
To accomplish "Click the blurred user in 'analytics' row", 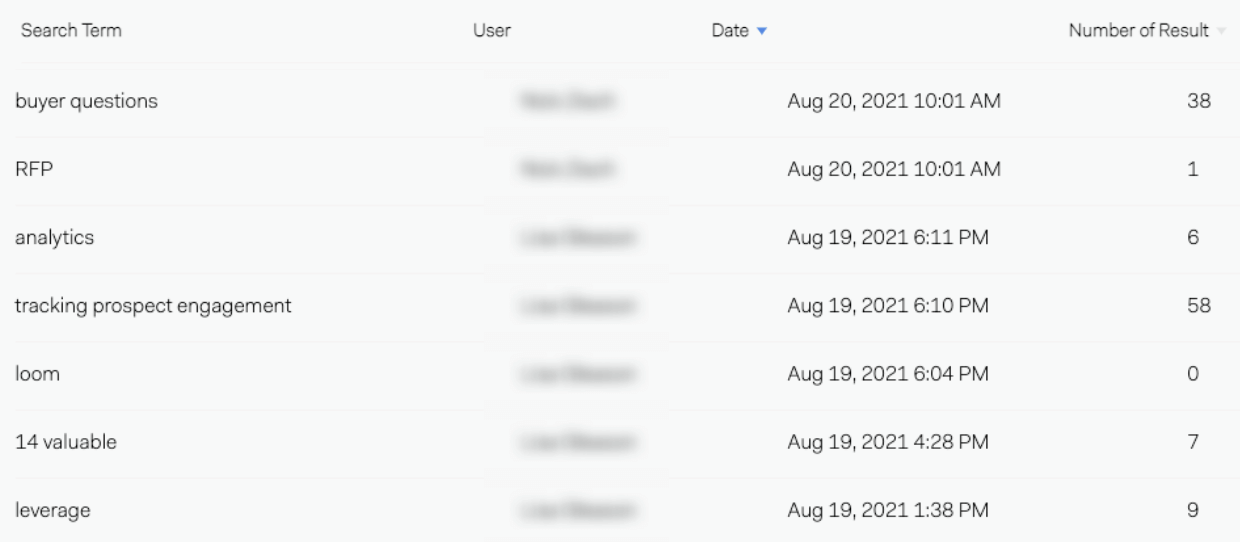I will (x=578, y=238).
